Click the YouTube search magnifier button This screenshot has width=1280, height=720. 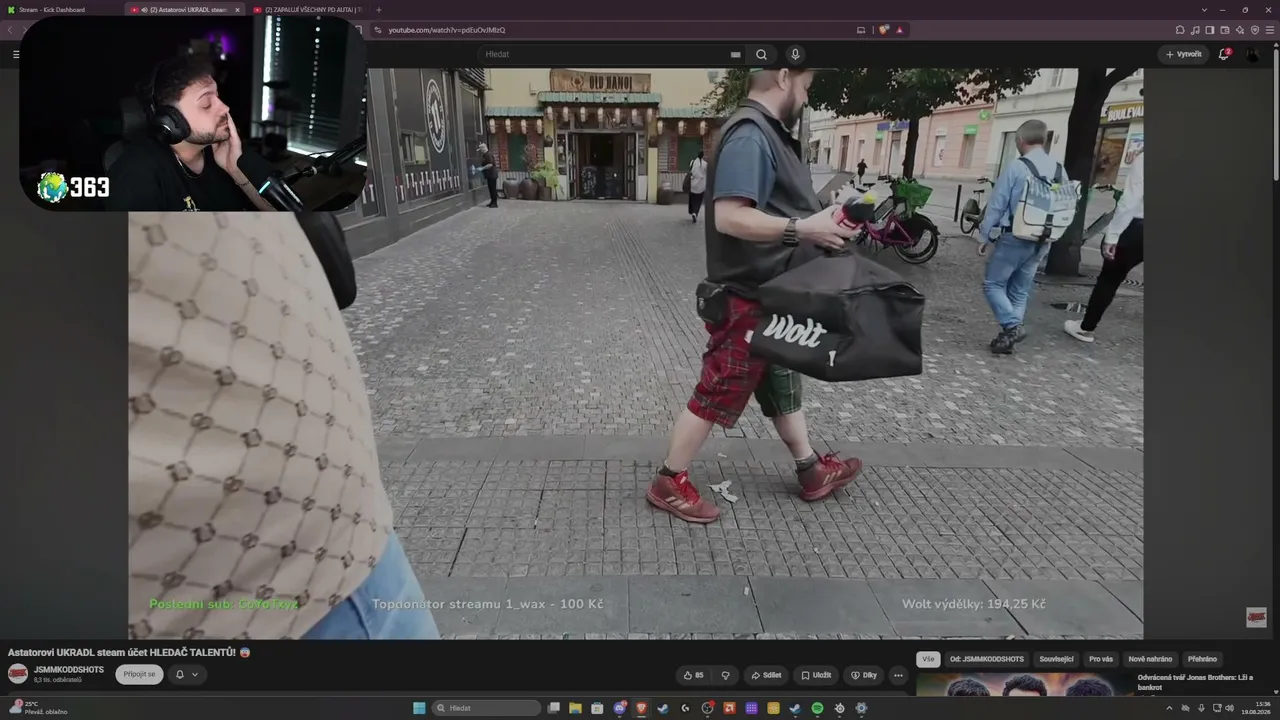[761, 55]
